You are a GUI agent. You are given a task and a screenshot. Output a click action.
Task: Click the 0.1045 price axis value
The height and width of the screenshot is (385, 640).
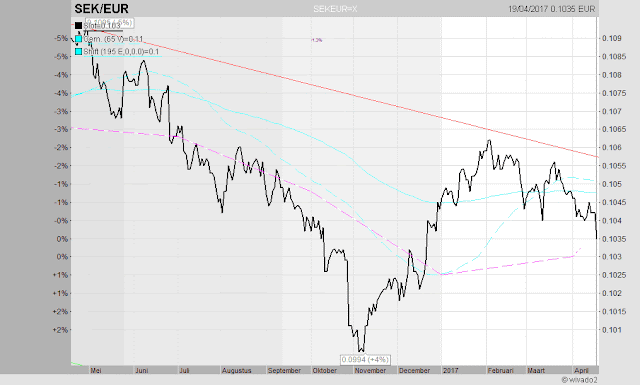pos(614,203)
